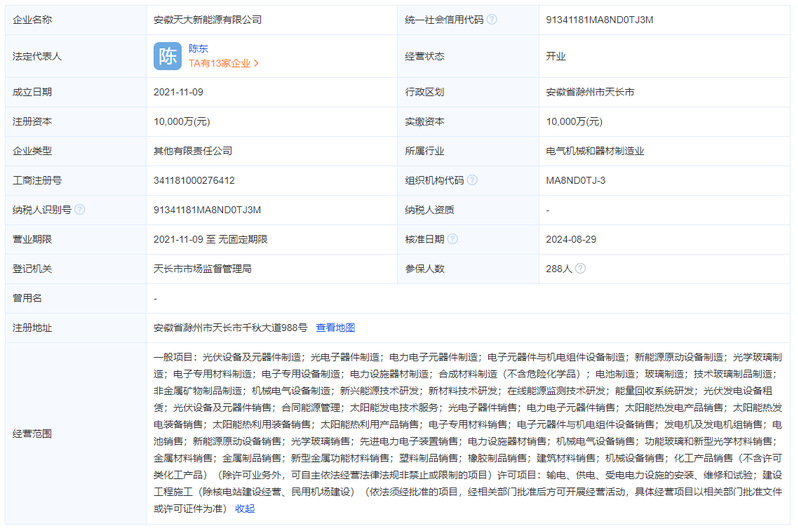Image resolution: width=798 pixels, height=531 pixels.
Task: Click 查看地图 to view map
Action: [335, 328]
